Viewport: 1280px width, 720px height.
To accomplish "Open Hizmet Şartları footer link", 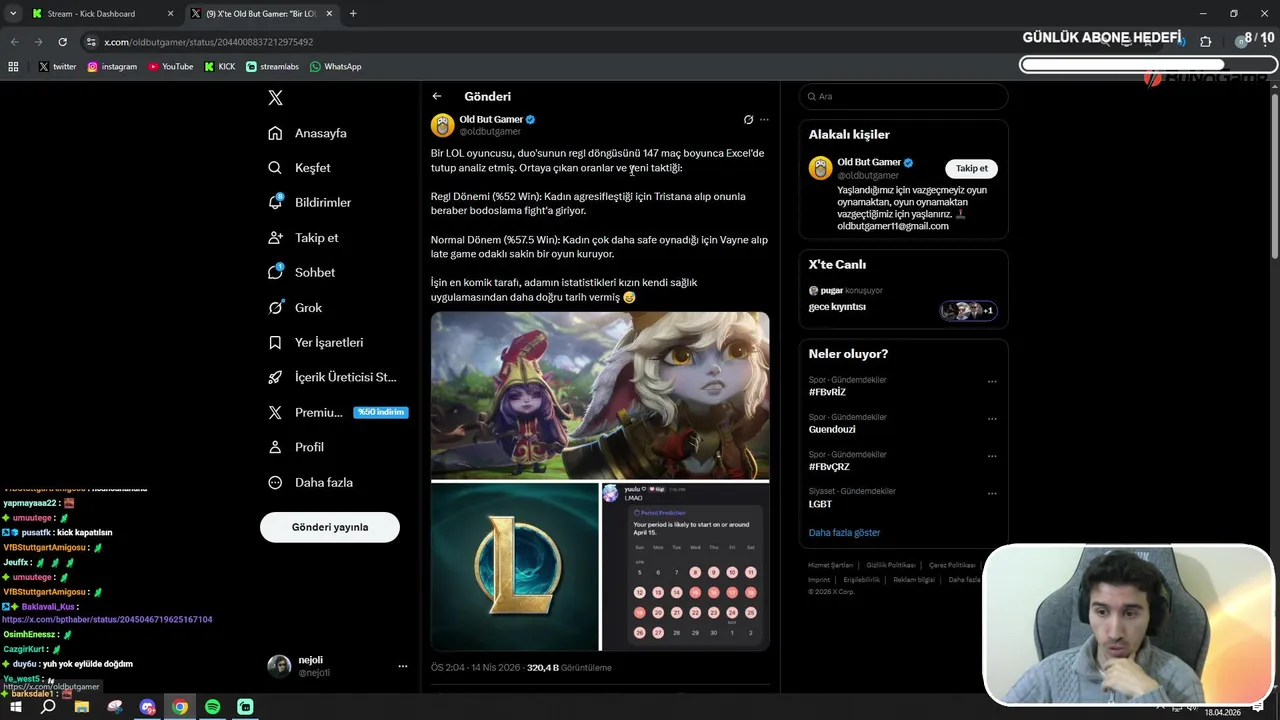I will point(830,565).
